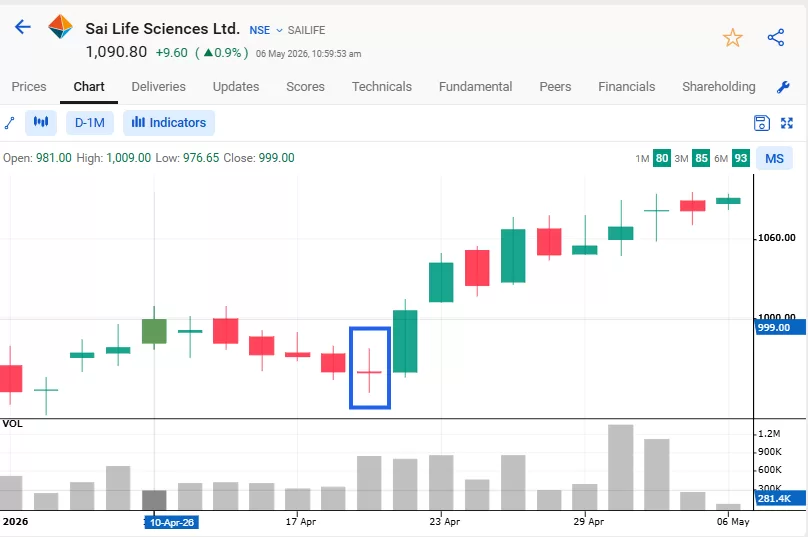The image size is (808, 537).
Task: Open the Indicators menu
Action: click(169, 123)
